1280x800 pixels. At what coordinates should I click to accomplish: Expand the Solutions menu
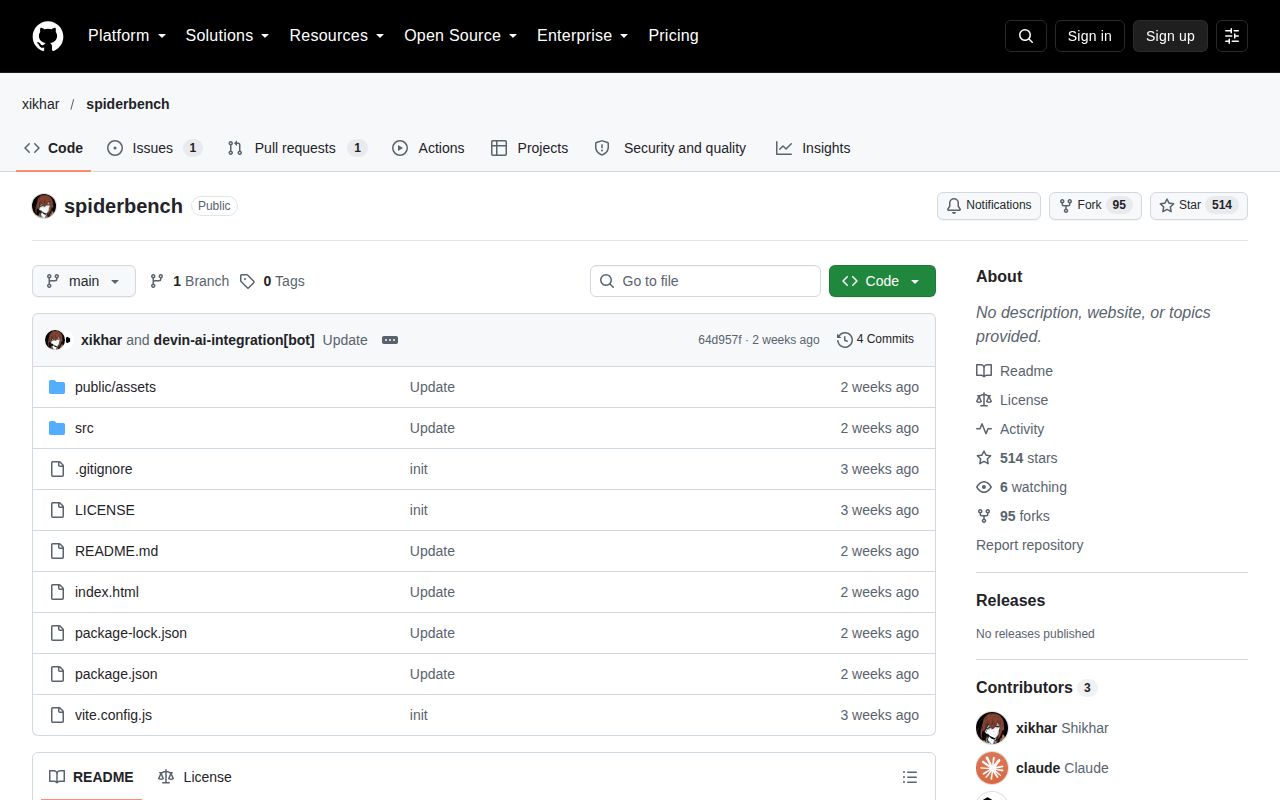coord(228,35)
